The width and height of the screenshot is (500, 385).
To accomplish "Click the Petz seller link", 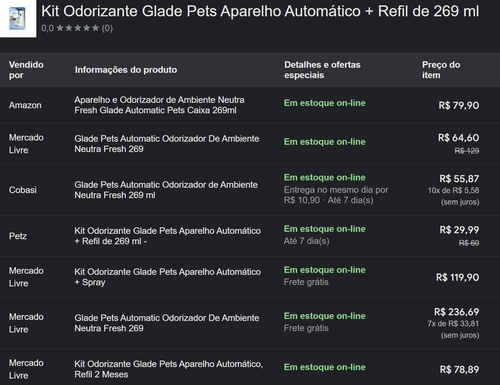I will (x=18, y=236).
